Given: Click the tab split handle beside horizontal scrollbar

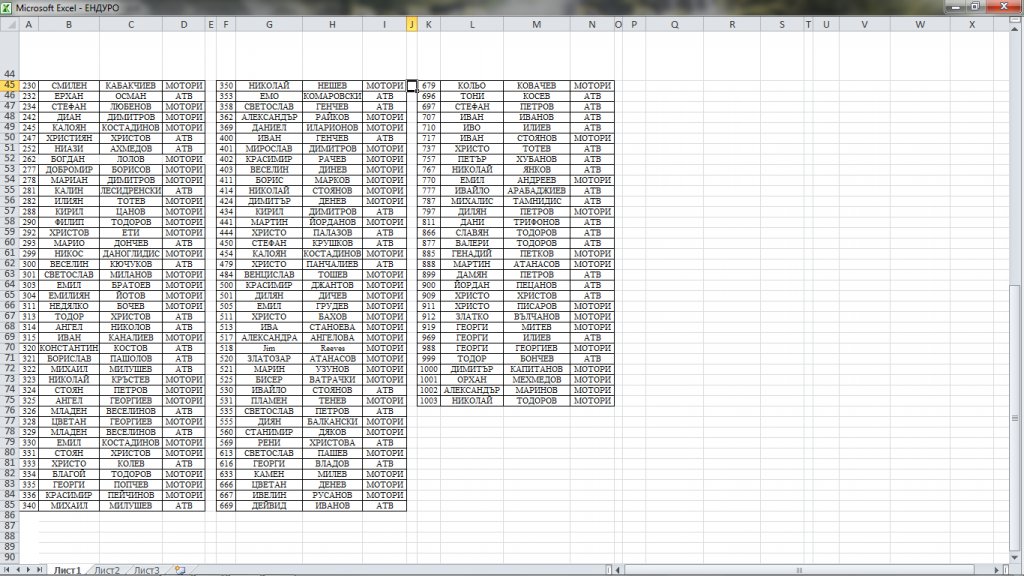Looking at the screenshot, I should pos(609,570).
